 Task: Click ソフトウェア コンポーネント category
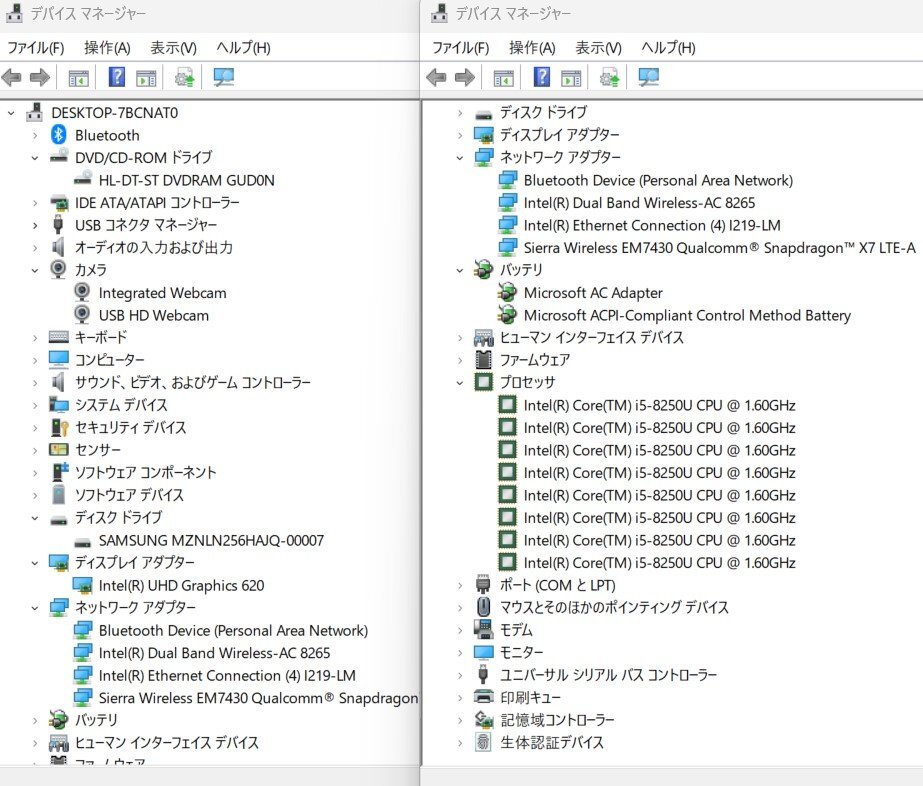pyautogui.click(x=145, y=472)
